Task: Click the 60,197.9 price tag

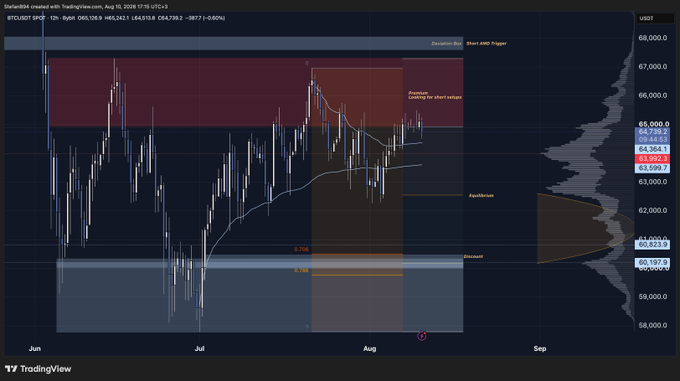Action: [652, 263]
